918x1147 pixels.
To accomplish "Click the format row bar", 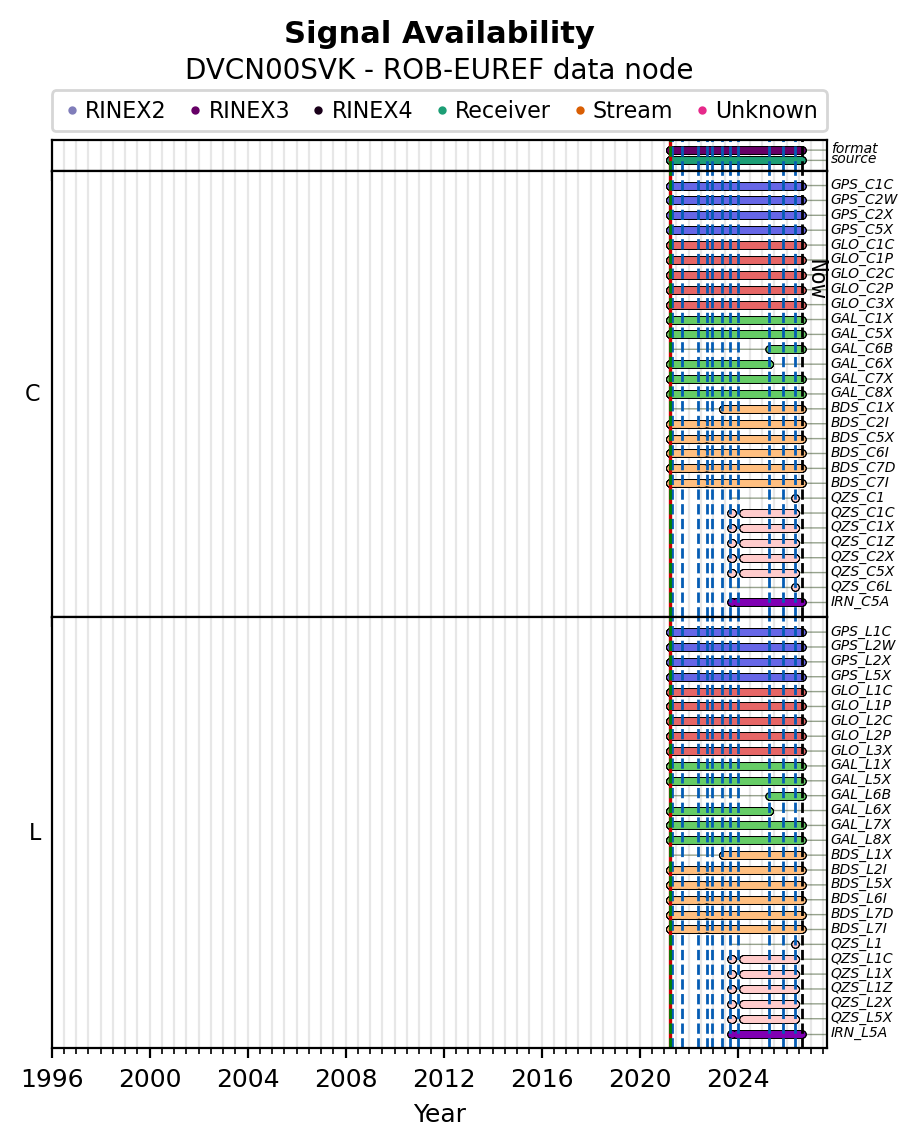I will click(x=737, y=150).
